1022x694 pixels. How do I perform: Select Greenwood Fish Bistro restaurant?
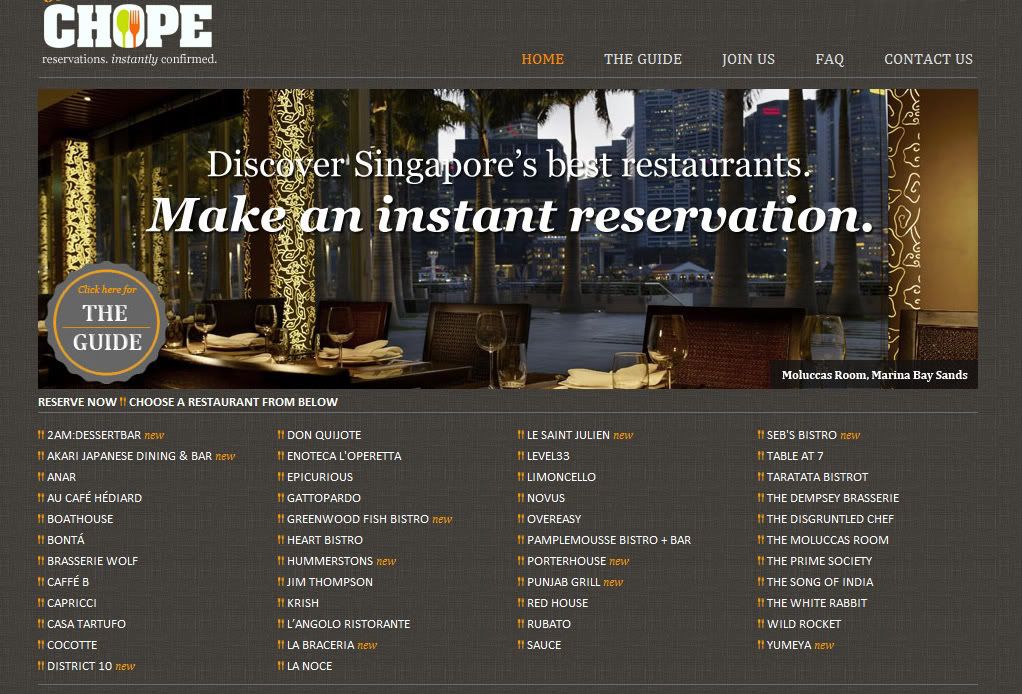pos(358,519)
